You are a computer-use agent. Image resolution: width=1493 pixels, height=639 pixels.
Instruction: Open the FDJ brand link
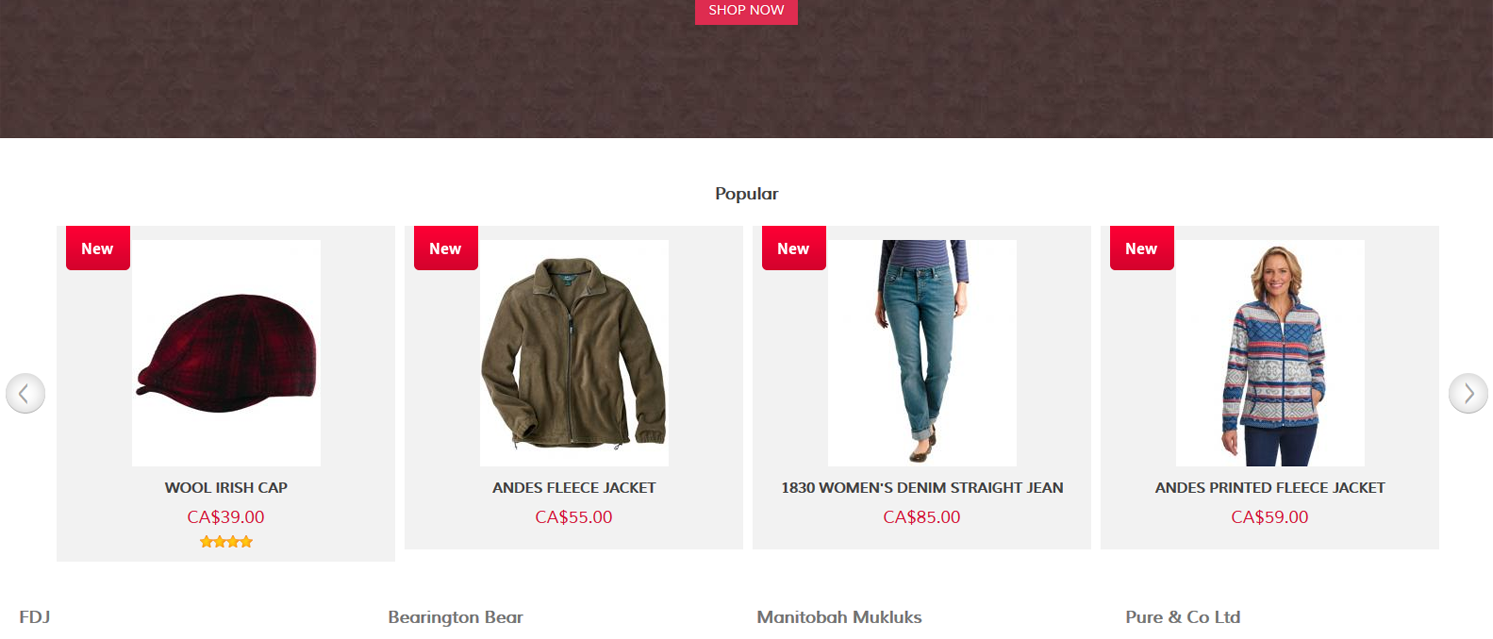[35, 617]
